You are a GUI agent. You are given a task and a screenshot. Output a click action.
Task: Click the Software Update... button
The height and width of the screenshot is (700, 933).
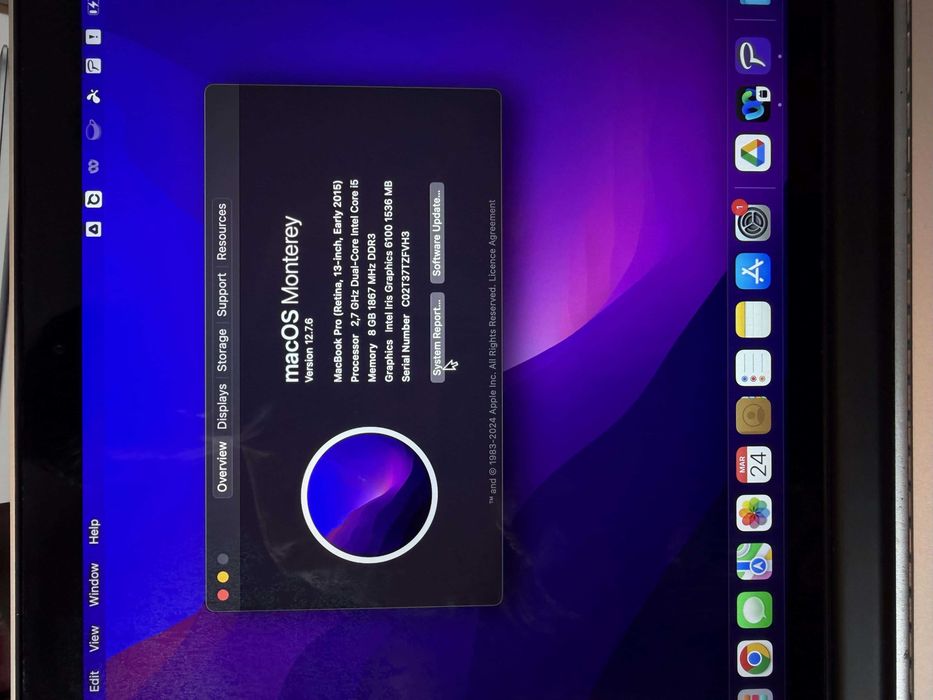pos(437,233)
